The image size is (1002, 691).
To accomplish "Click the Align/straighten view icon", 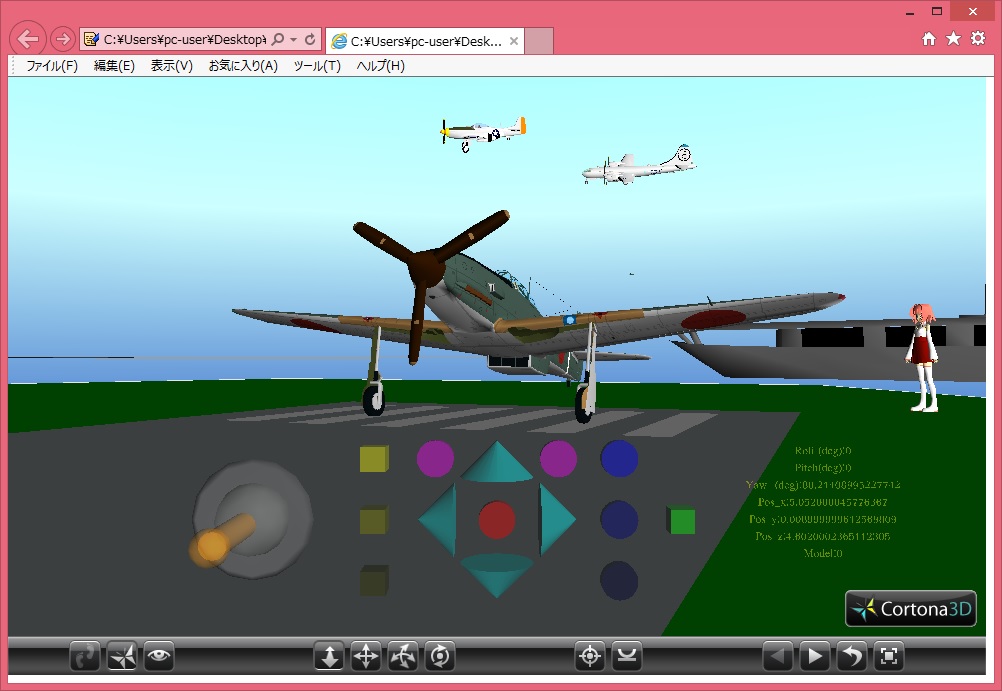I will pyautogui.click(x=627, y=657).
